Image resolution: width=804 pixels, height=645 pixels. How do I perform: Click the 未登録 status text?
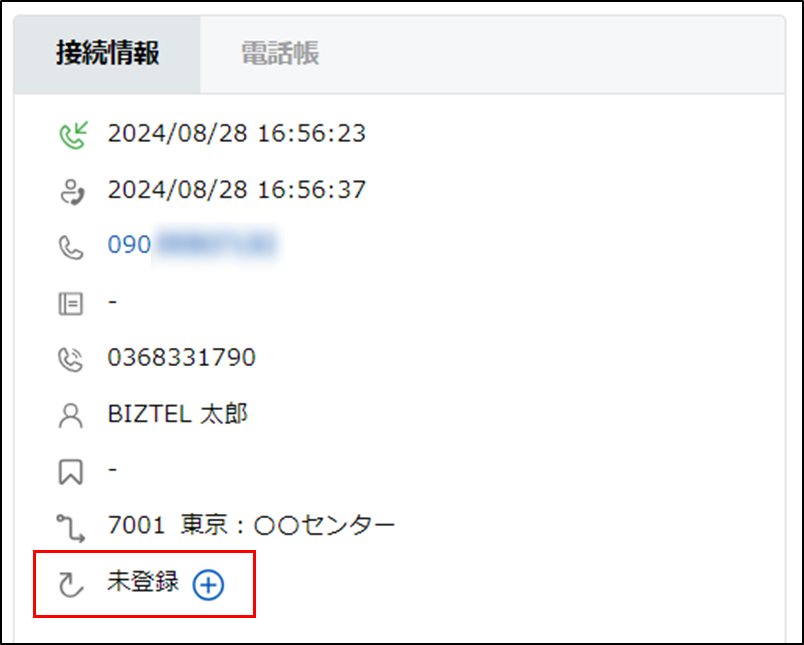point(142,583)
